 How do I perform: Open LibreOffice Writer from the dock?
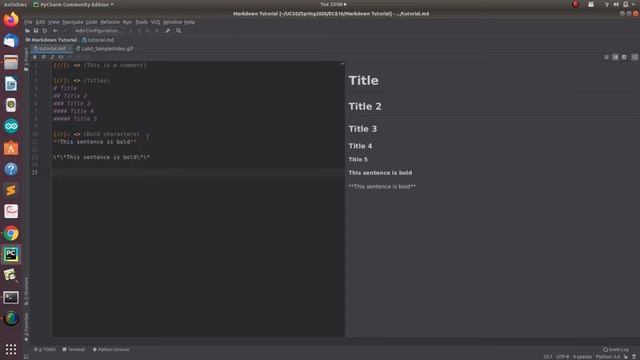11,84
